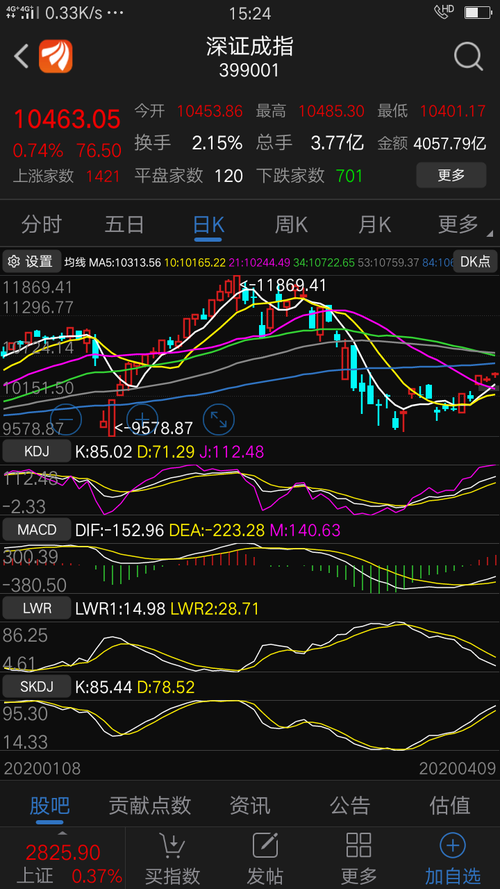500x889 pixels.
Task: Tap the candlestick K-line chart area
Action: pyautogui.click(x=250, y=356)
